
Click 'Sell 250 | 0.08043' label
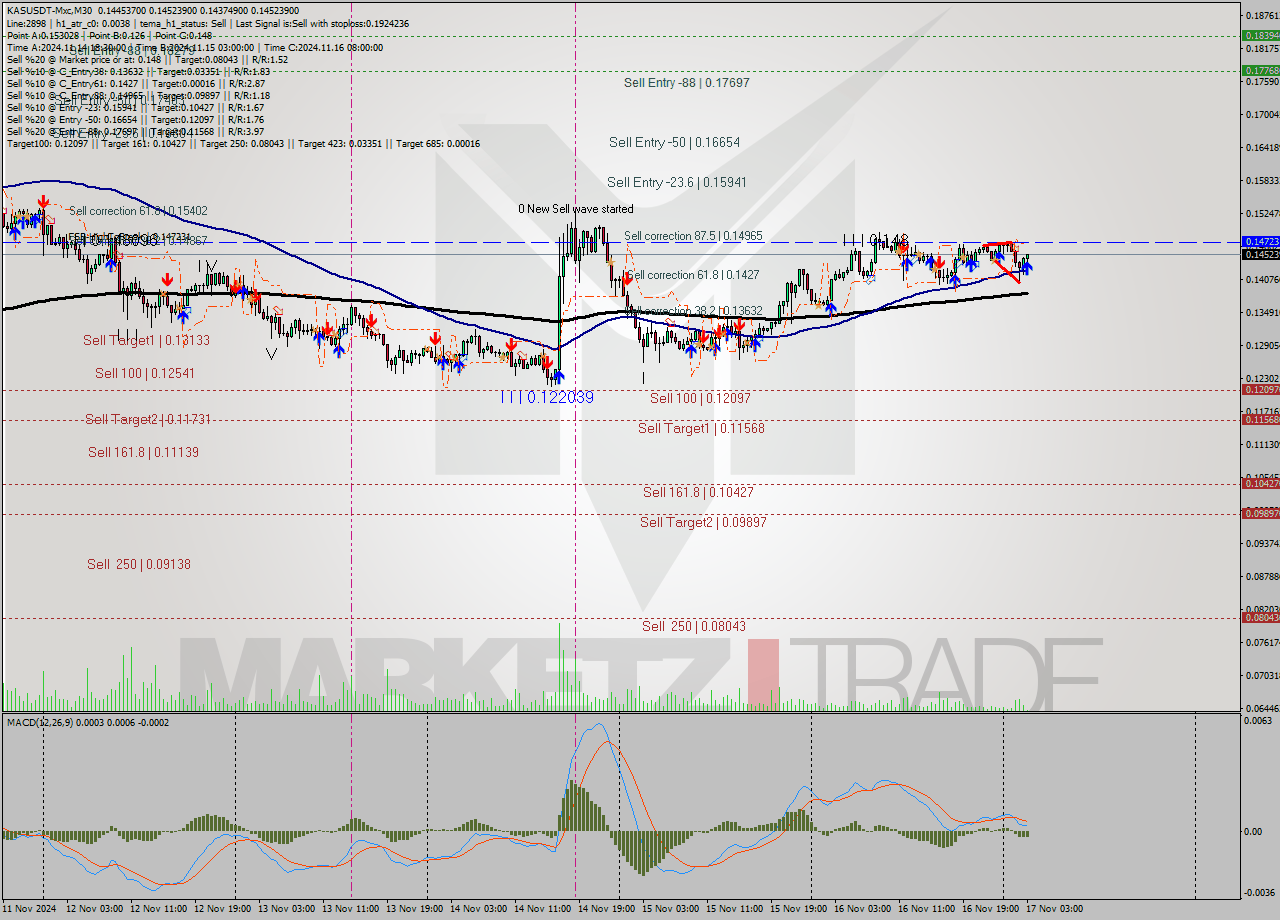[x=694, y=626]
